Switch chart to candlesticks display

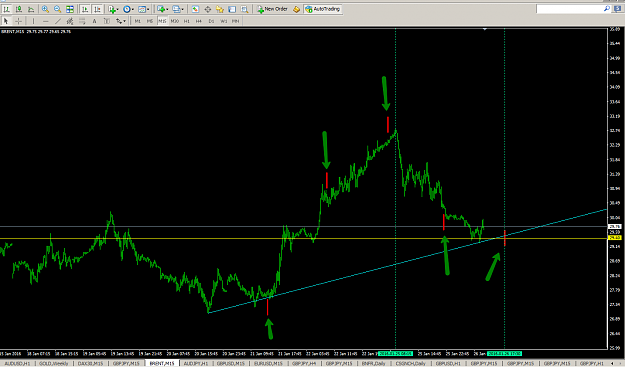point(19,9)
